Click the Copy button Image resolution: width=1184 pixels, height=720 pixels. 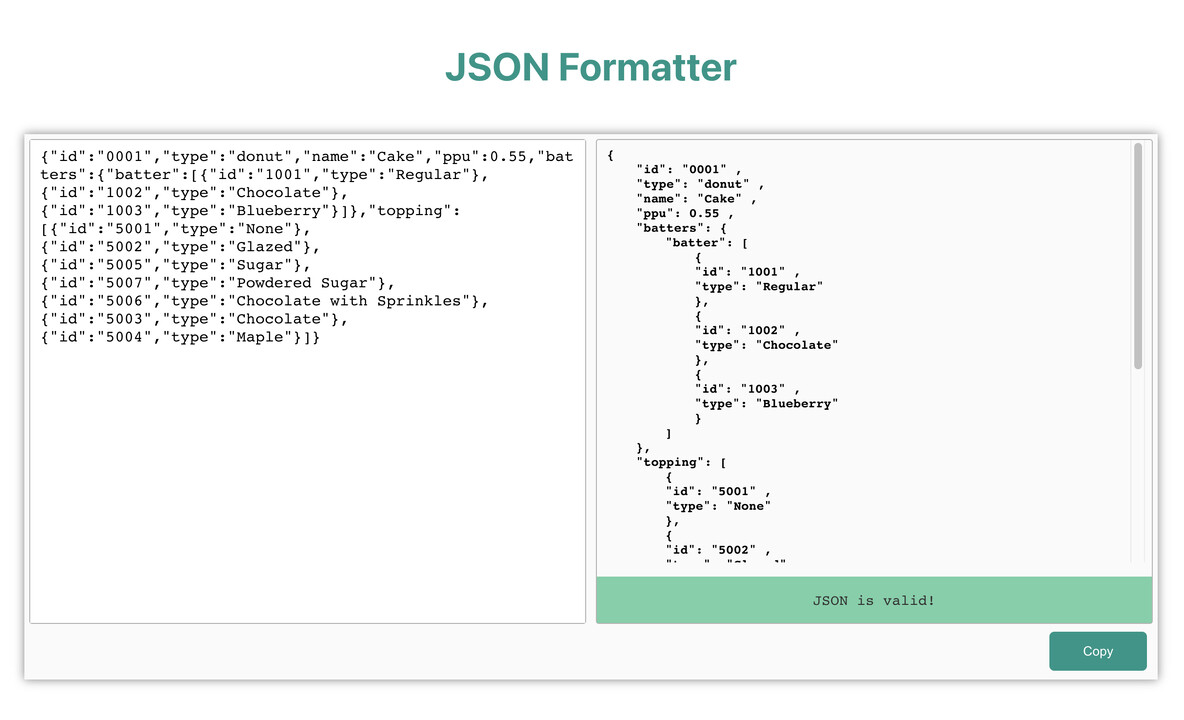tap(1097, 651)
